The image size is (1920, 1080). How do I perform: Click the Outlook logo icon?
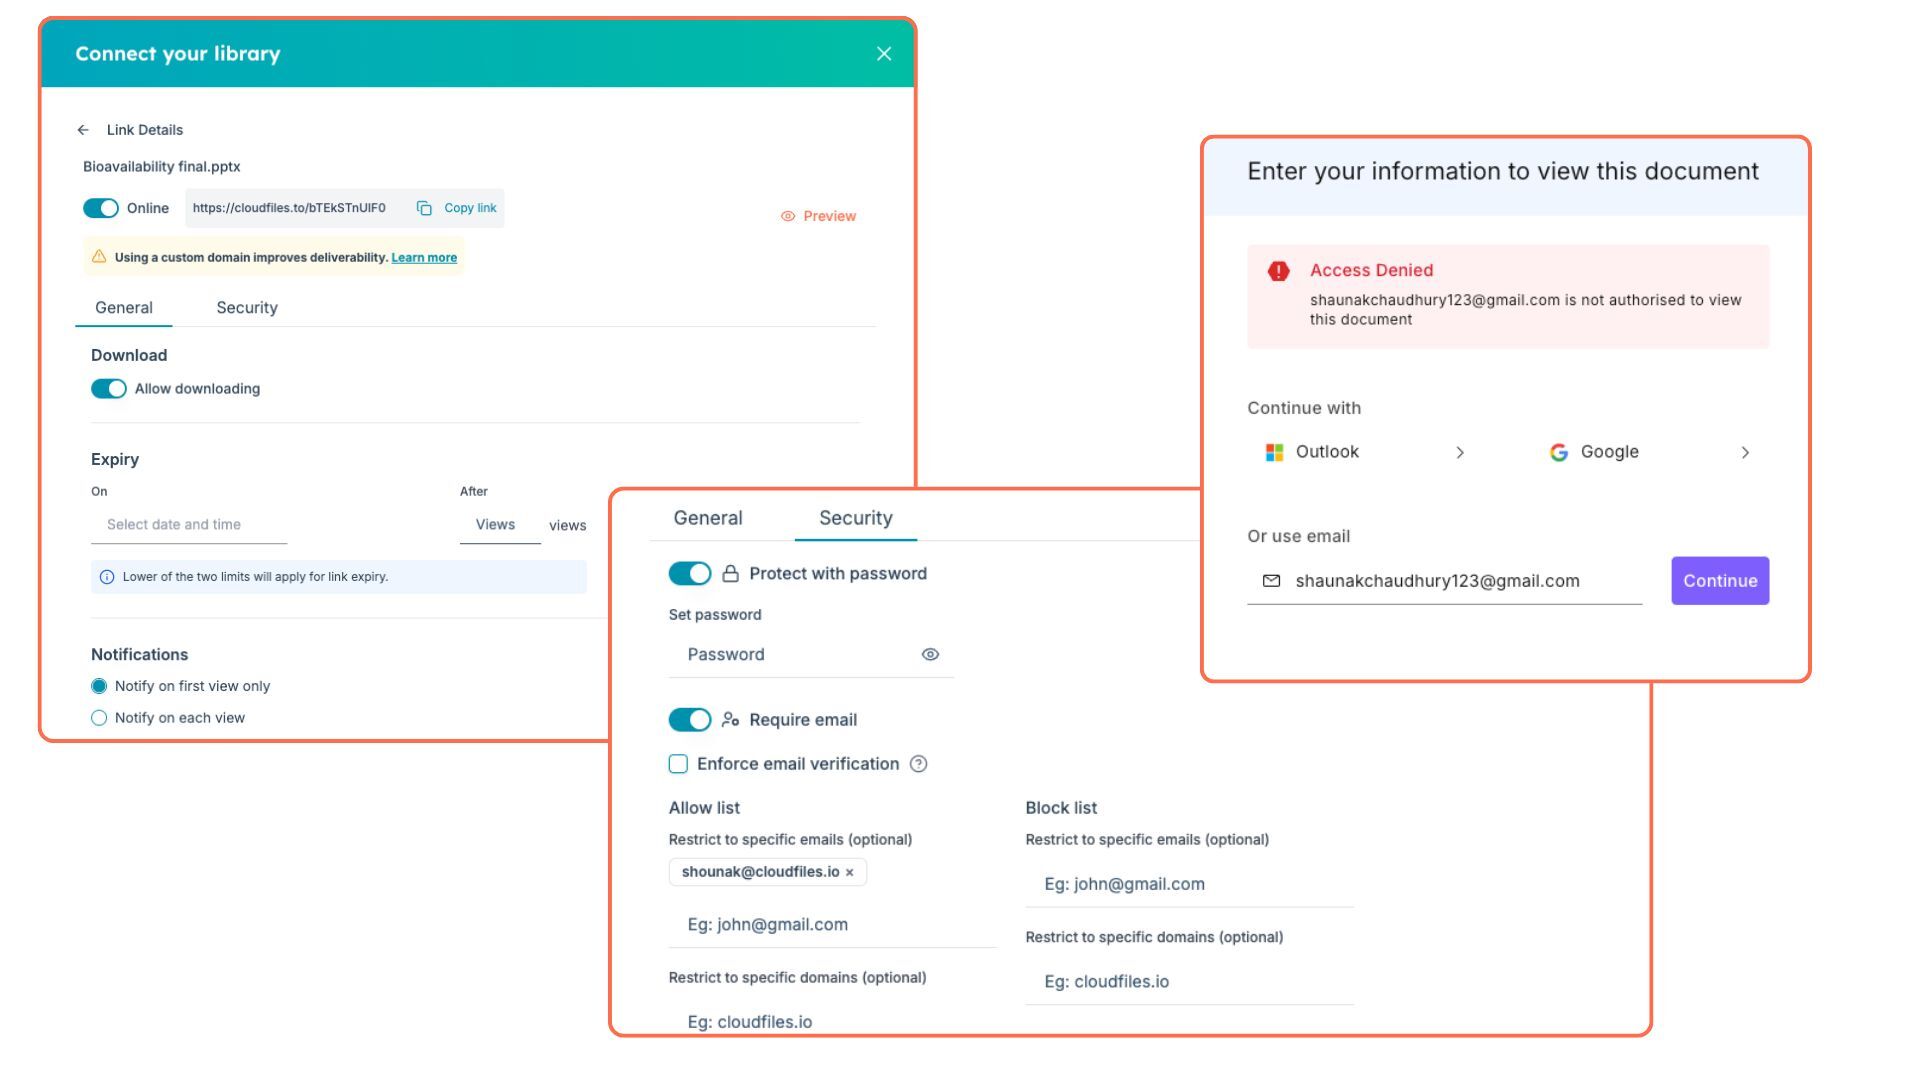pyautogui.click(x=1274, y=453)
